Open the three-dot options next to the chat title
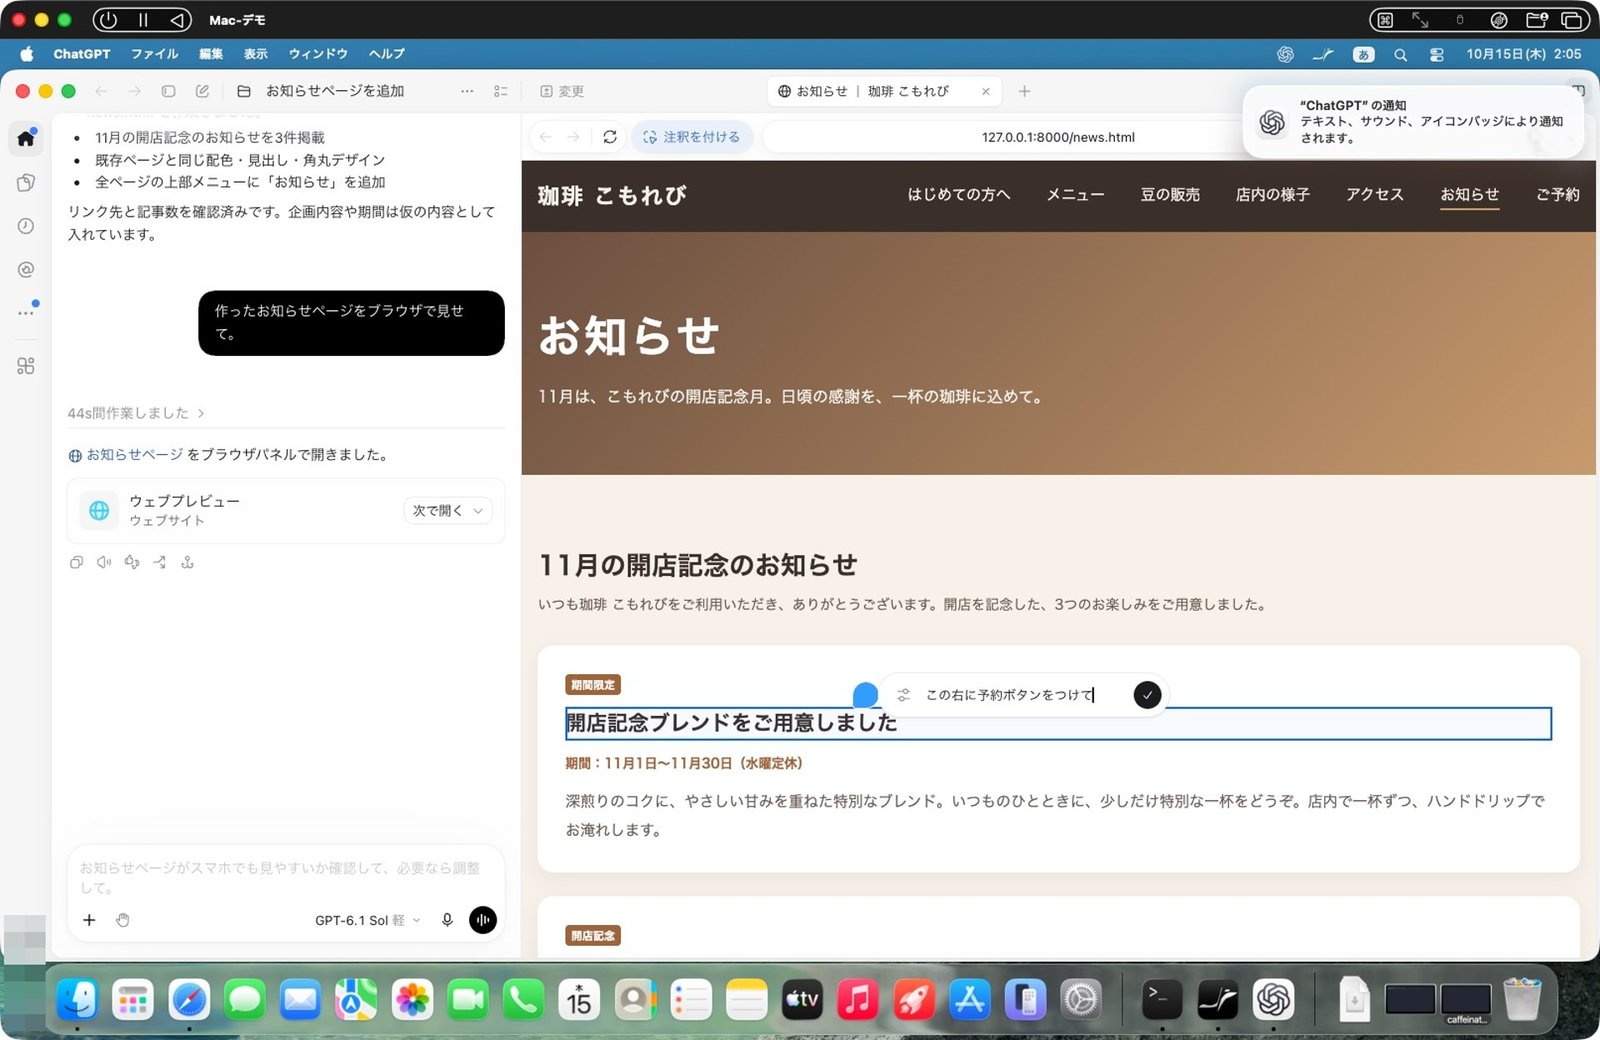 click(467, 91)
